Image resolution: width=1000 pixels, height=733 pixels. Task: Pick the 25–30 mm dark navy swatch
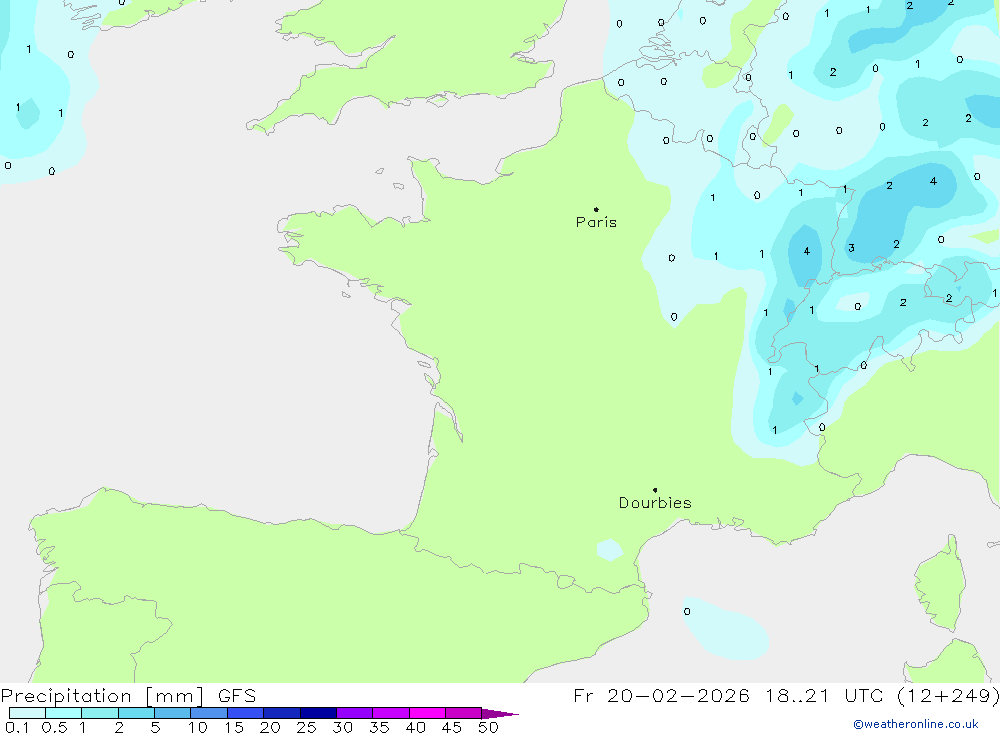point(318,713)
